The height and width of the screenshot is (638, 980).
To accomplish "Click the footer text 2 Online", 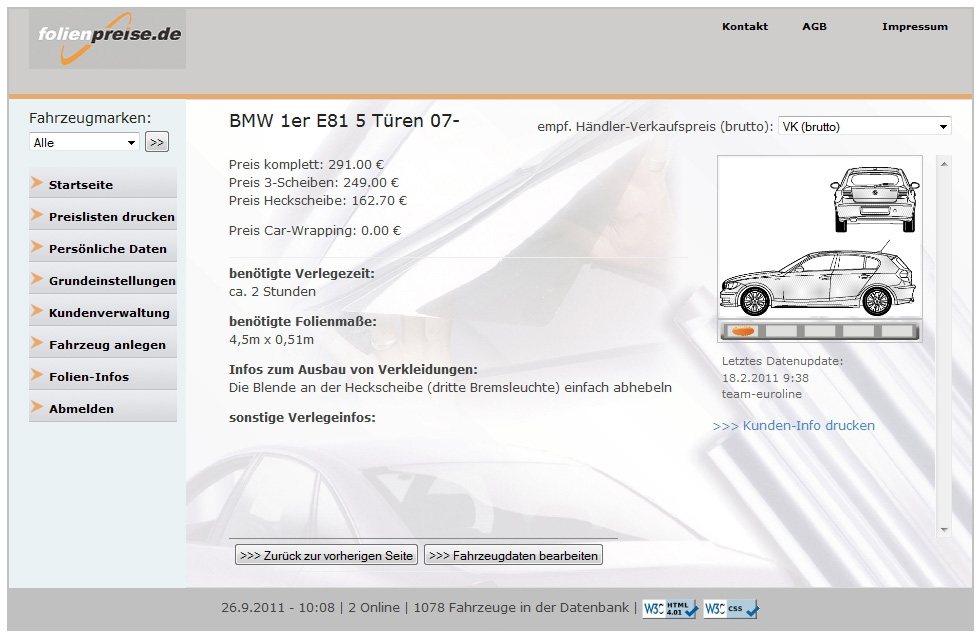I will (374, 607).
